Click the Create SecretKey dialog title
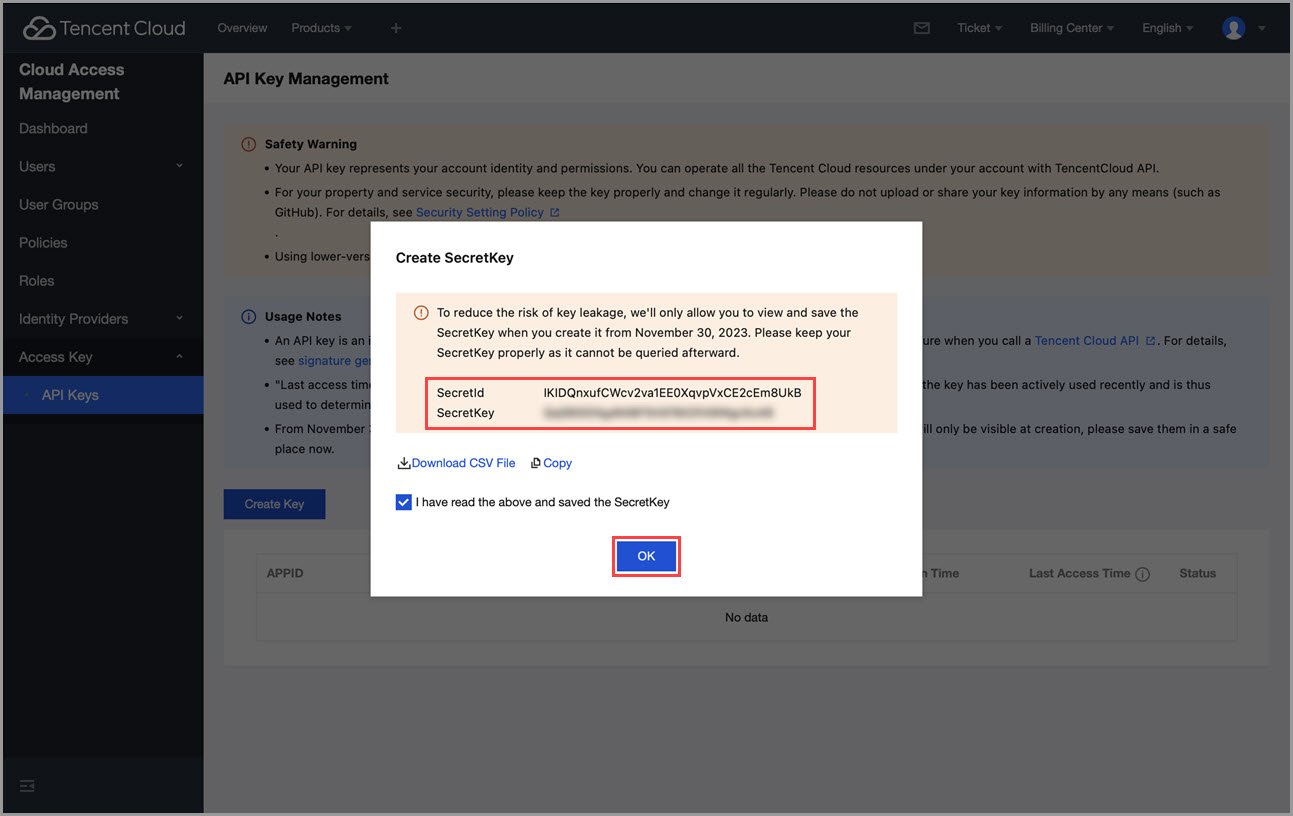 (x=454, y=258)
